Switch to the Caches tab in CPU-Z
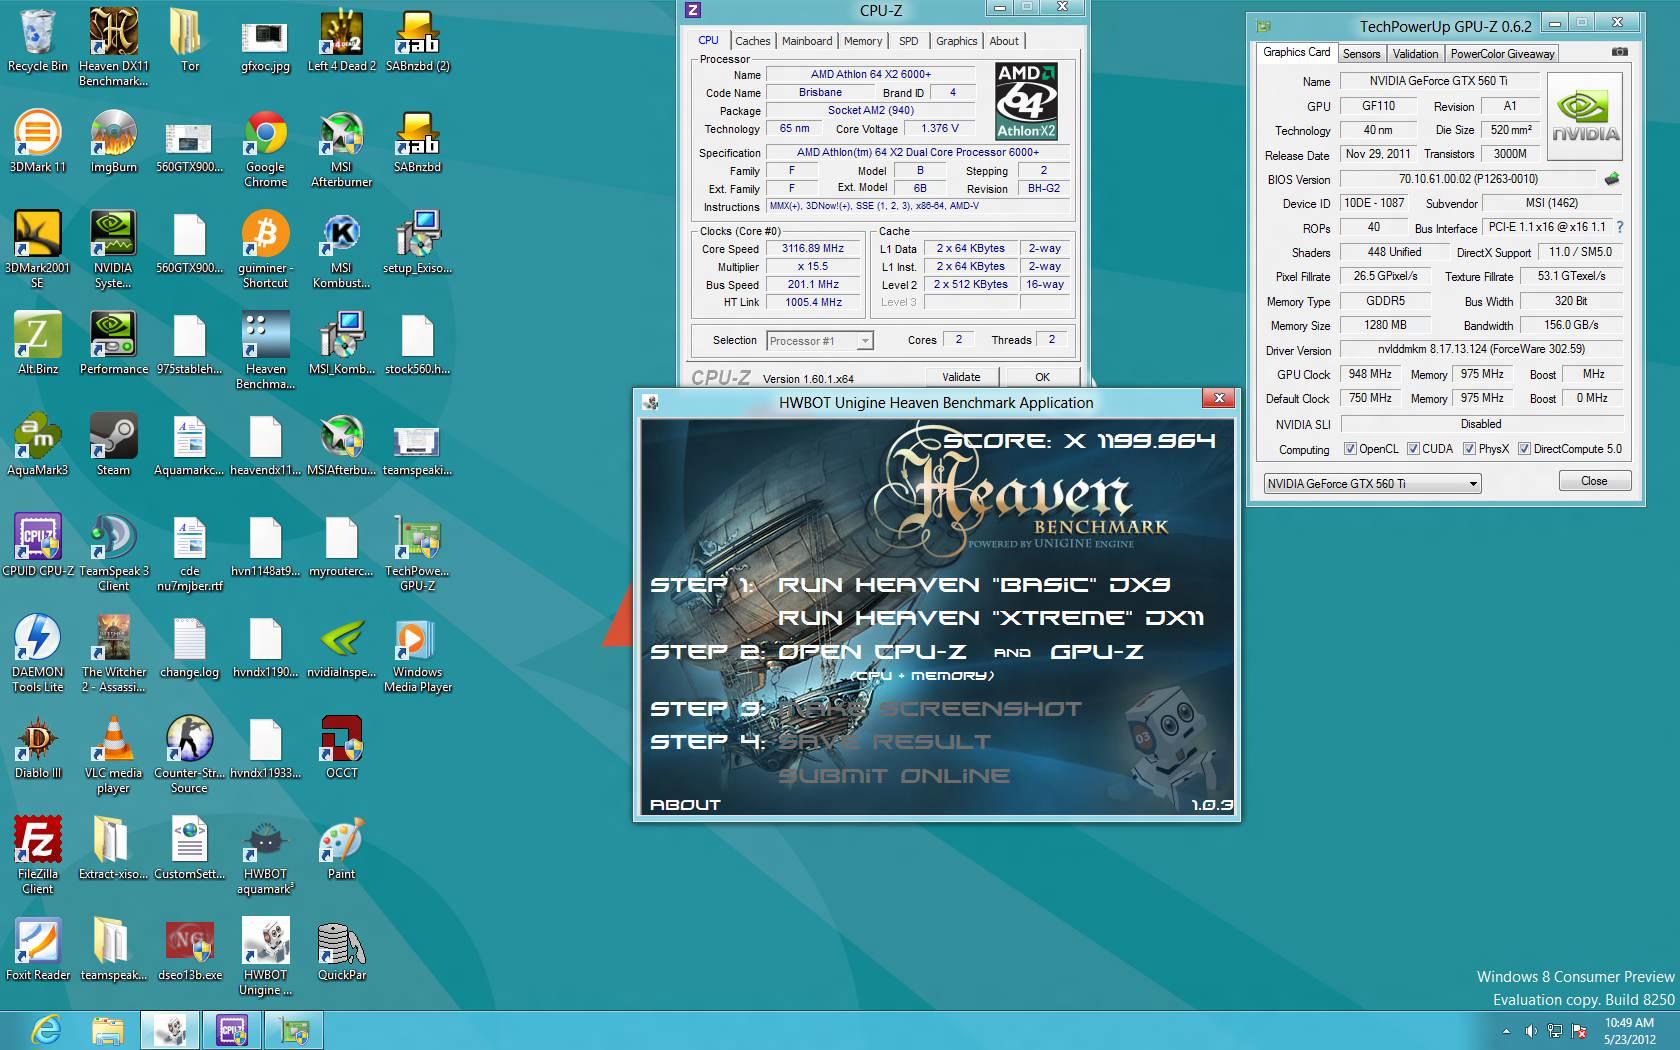 tap(752, 41)
